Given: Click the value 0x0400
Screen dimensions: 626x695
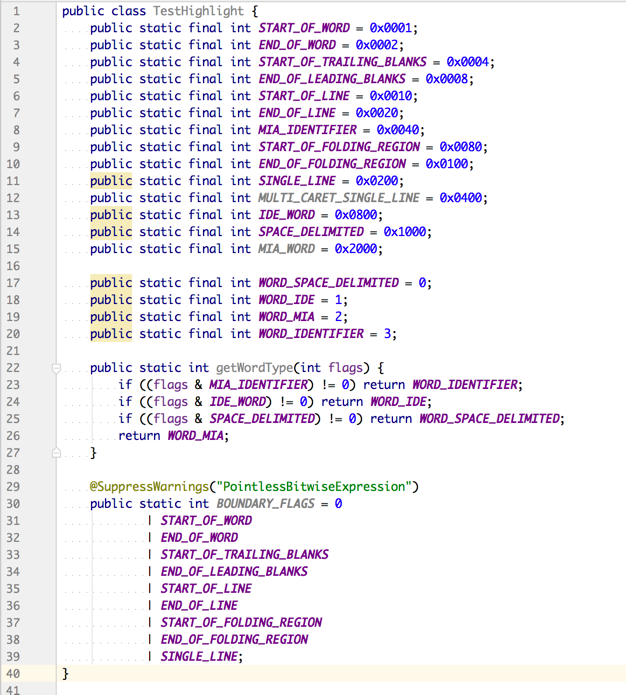Looking at the screenshot, I should 461,198.
